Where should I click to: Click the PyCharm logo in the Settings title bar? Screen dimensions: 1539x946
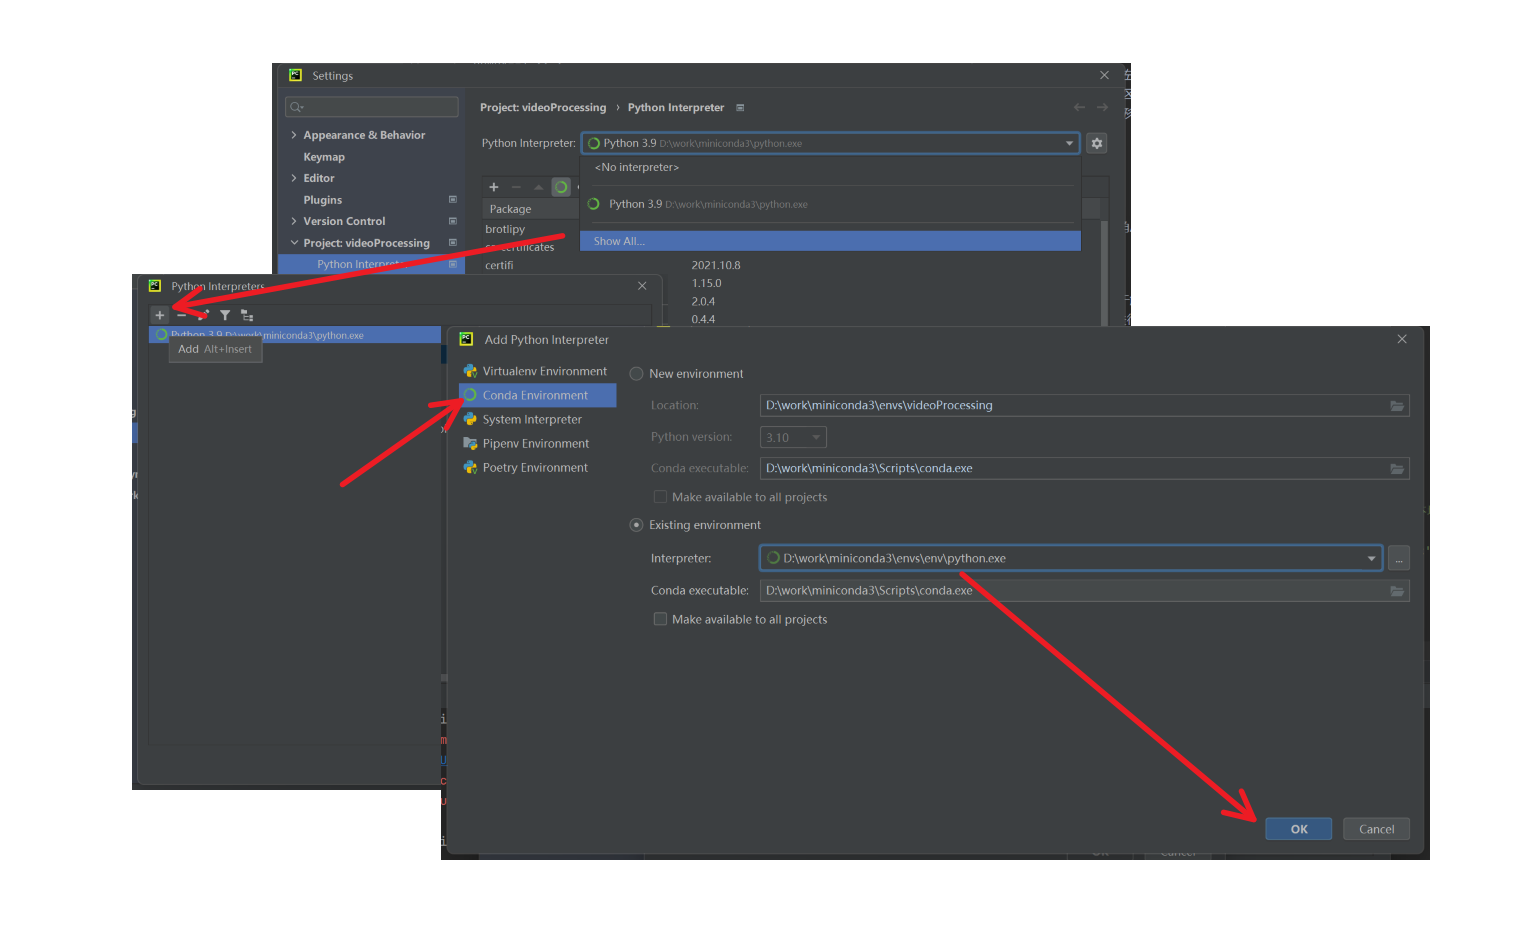pyautogui.click(x=295, y=75)
